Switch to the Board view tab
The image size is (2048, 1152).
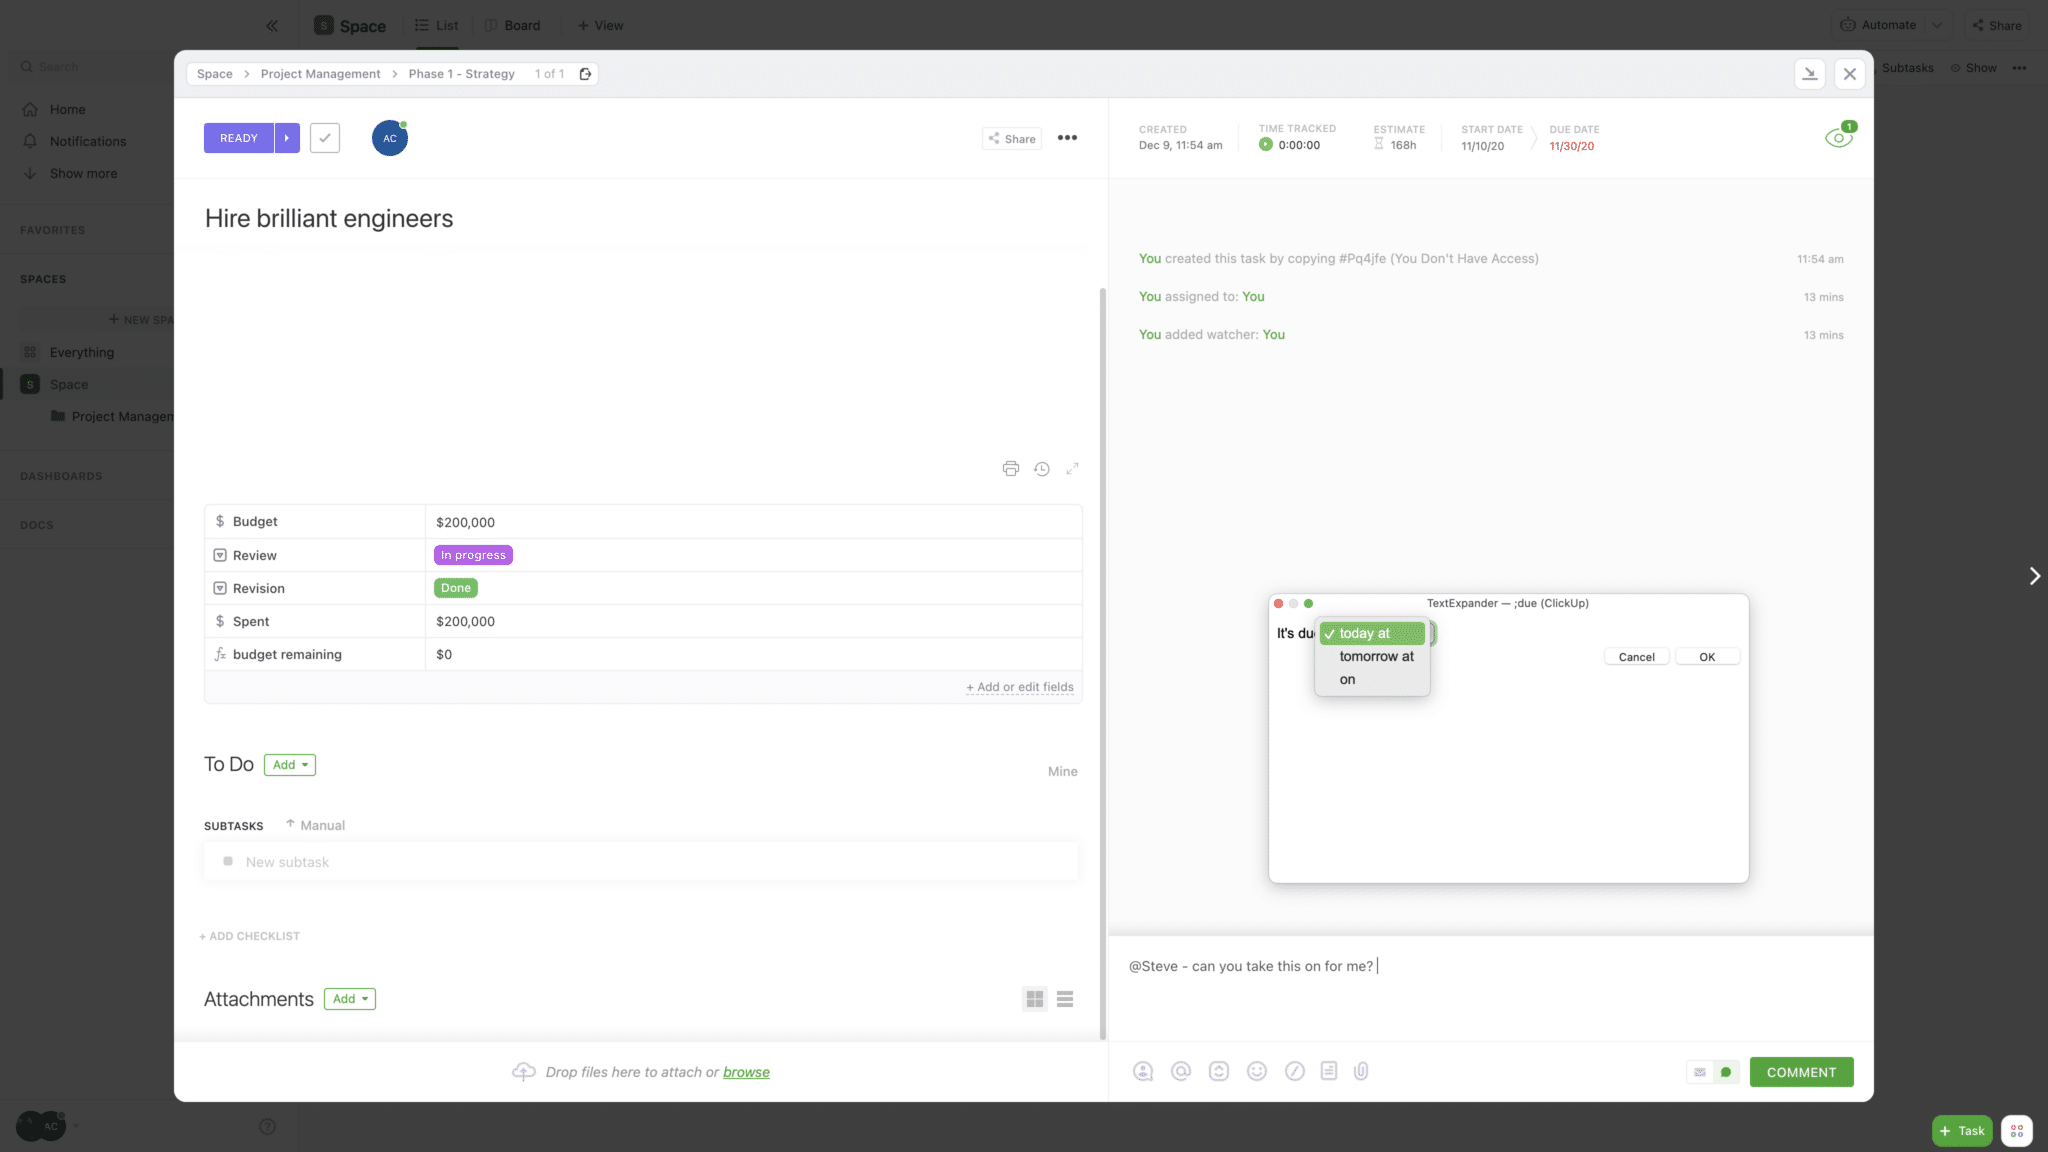[x=513, y=26]
